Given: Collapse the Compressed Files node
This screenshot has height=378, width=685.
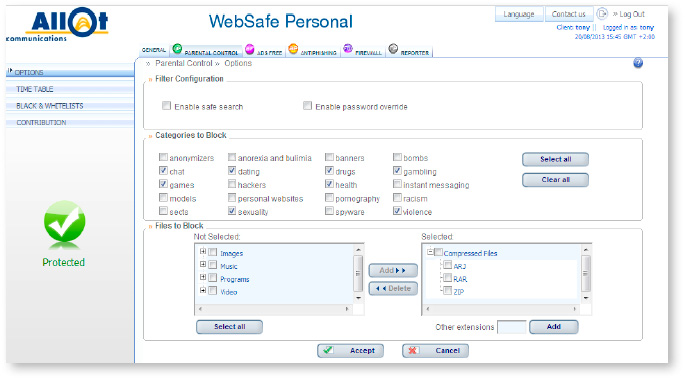Looking at the screenshot, I should tap(430, 252).
